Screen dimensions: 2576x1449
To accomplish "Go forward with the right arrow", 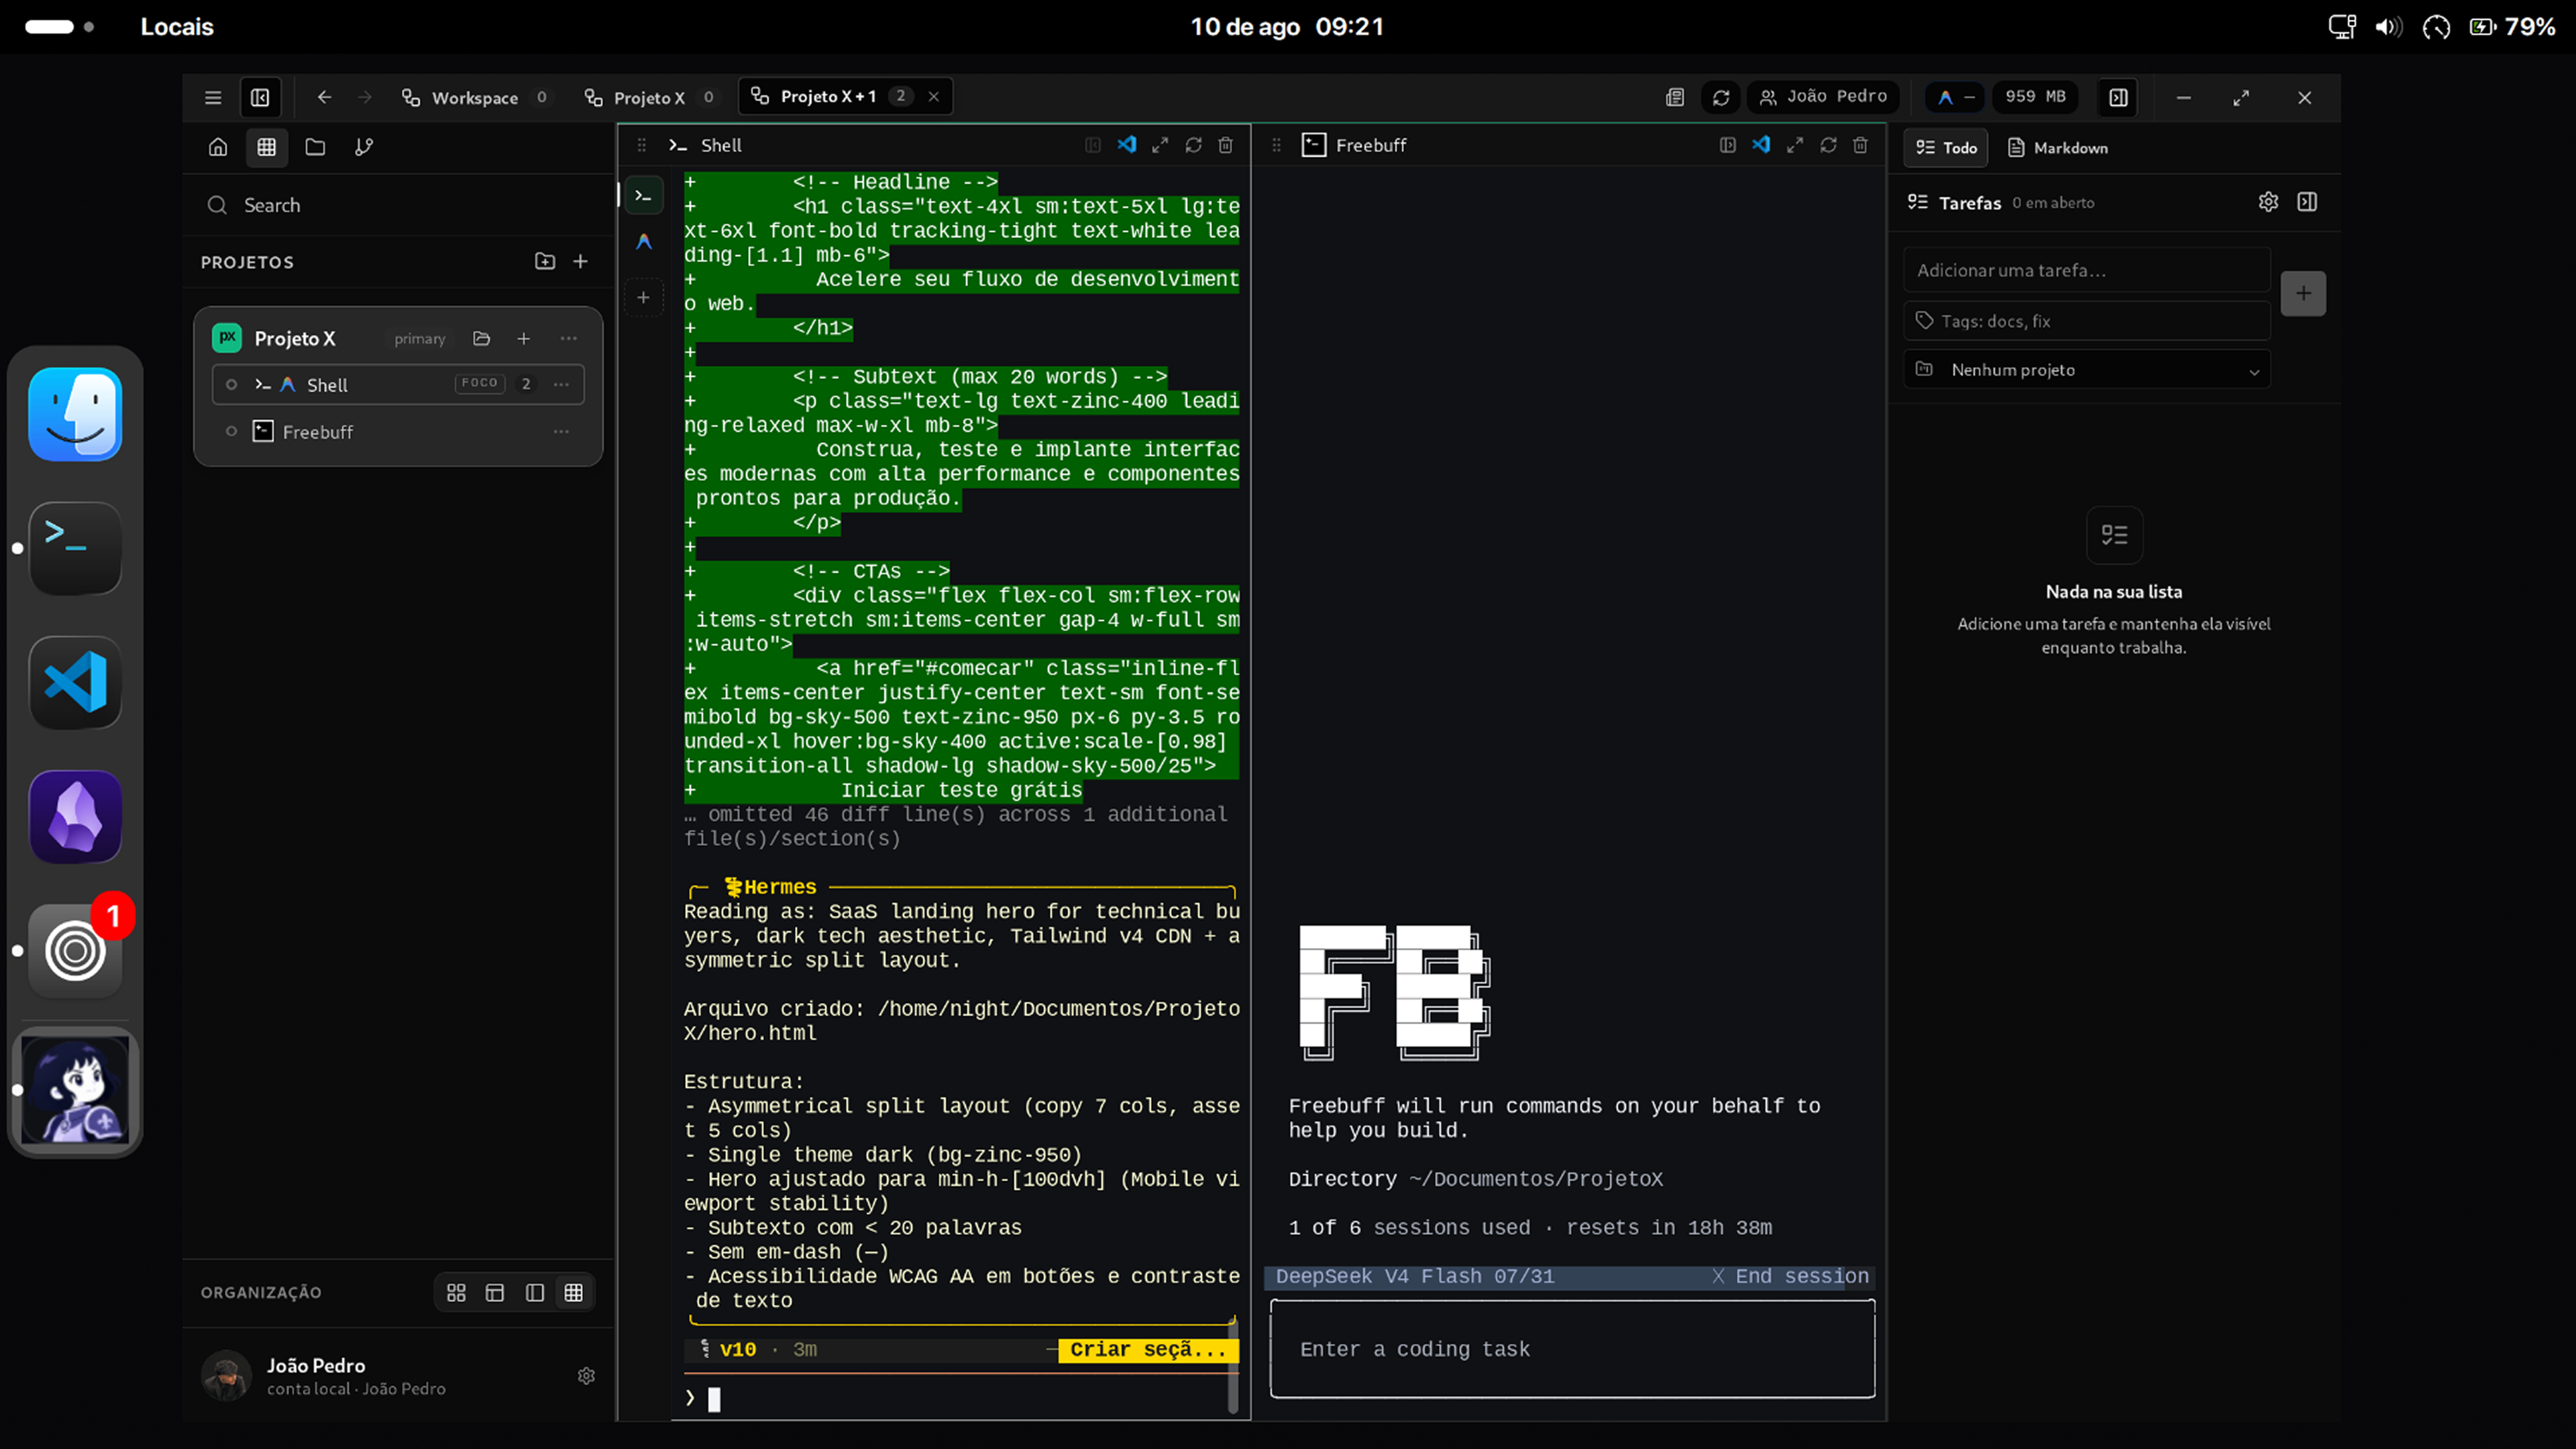I will pyautogui.click(x=365, y=97).
